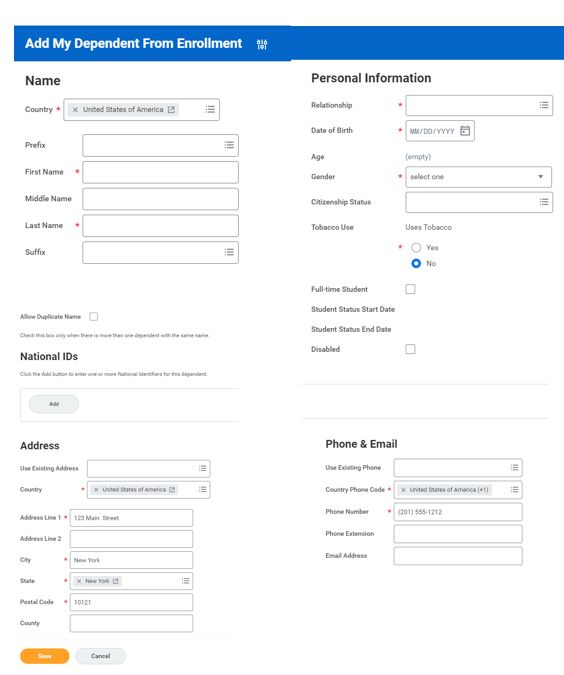This screenshot has height=675, width=564.
Task: Open the Suffix prompt list icon
Action: pyautogui.click(x=229, y=252)
